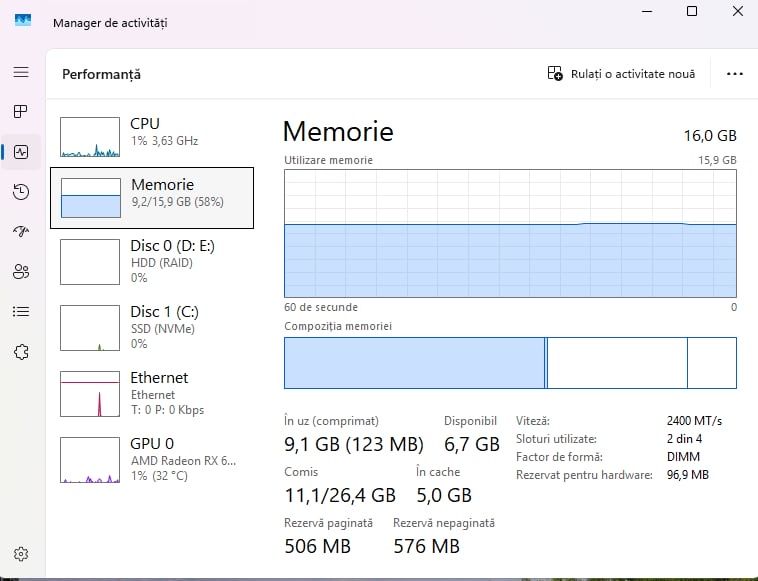This screenshot has height=581, width=758.
Task: Select the Performance sidebar icon
Action: tap(21, 152)
